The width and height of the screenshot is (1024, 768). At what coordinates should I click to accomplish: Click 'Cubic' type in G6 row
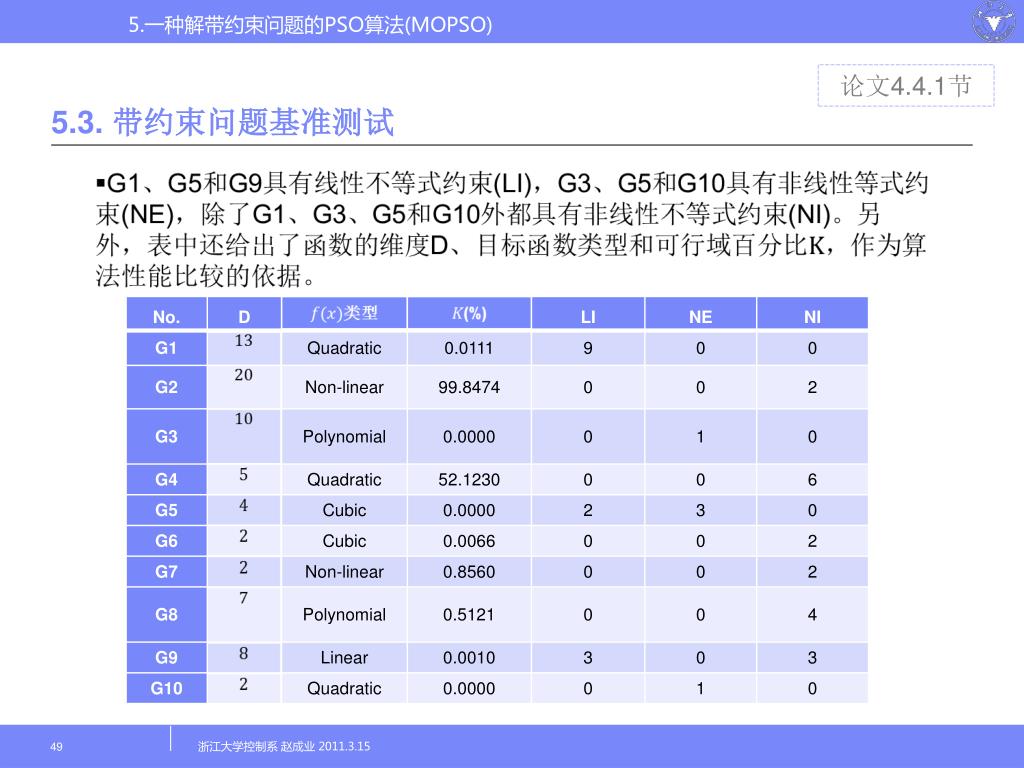[344, 541]
